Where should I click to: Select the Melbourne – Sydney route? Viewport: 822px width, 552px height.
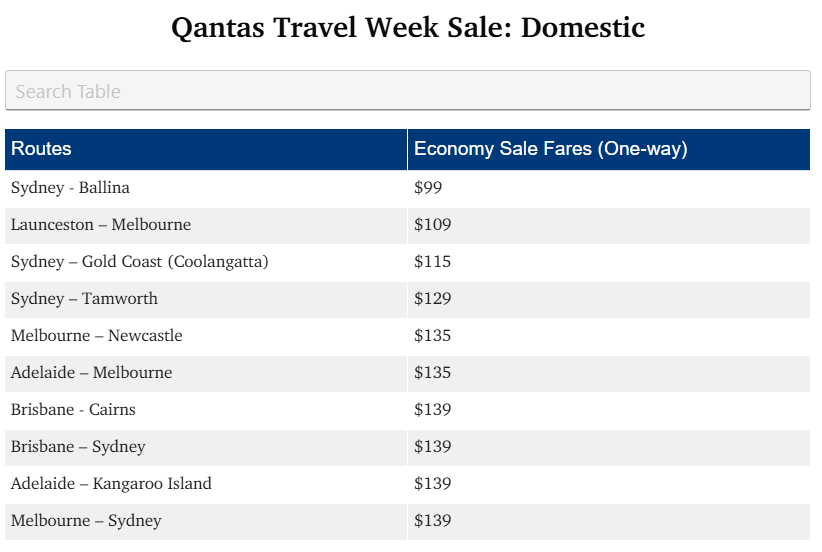point(86,521)
